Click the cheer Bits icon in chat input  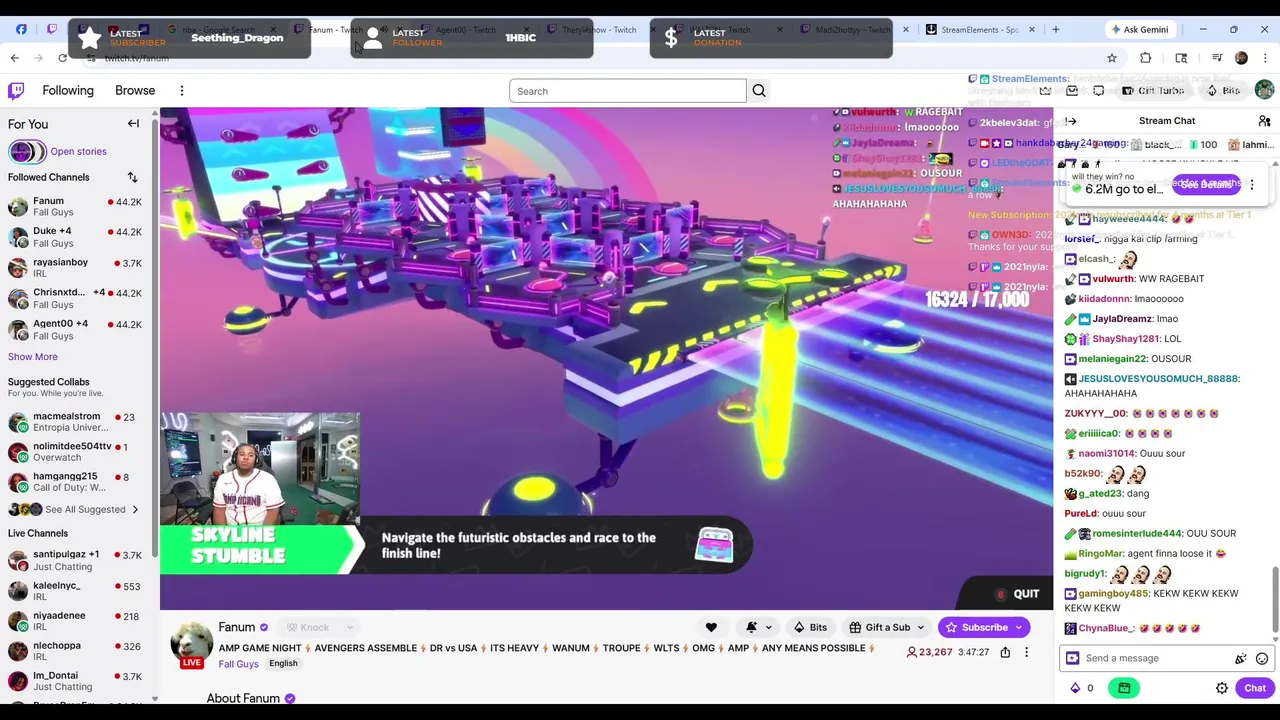pyautogui.click(x=1241, y=658)
